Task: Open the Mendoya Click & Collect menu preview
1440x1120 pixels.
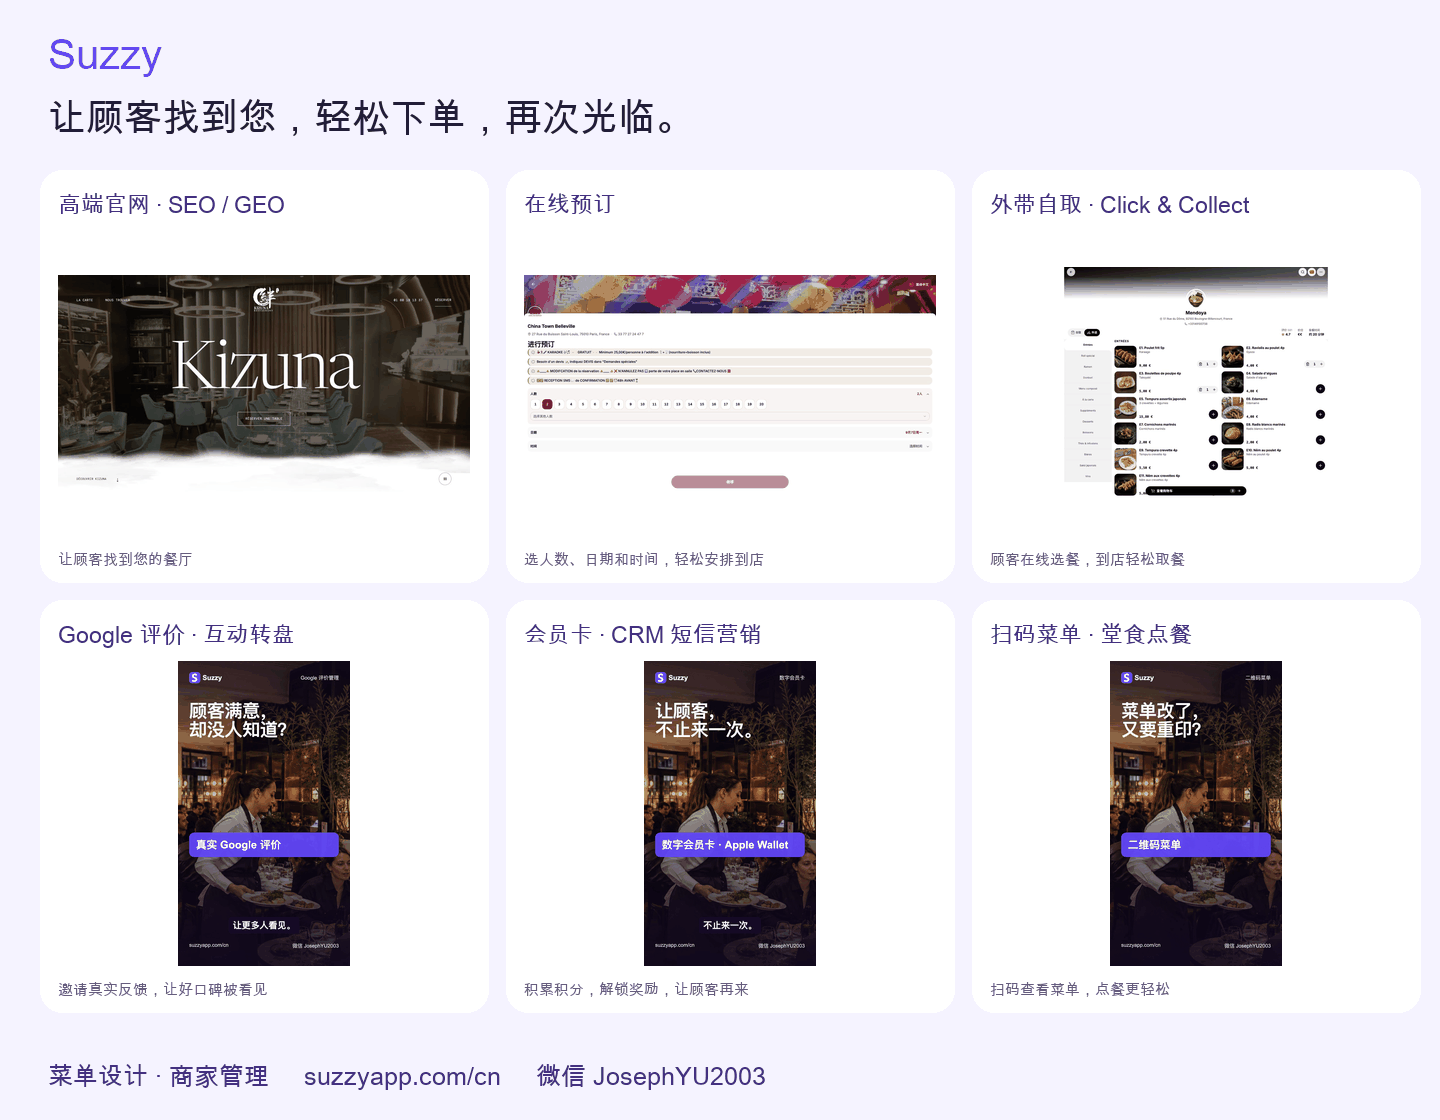Action: 1196,382
